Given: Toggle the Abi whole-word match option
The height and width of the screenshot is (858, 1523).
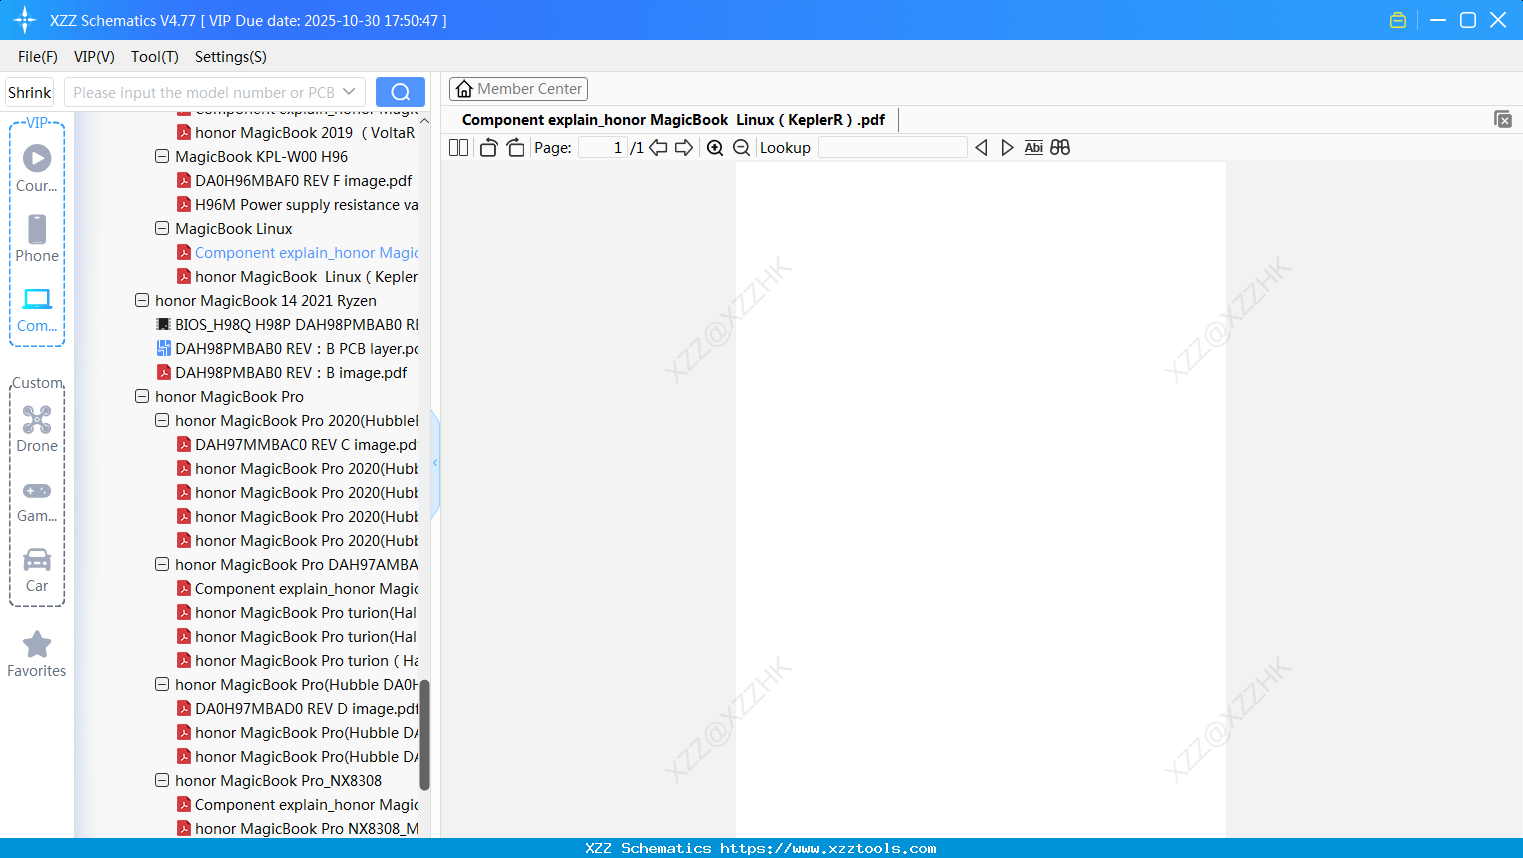Looking at the screenshot, I should 1033,148.
